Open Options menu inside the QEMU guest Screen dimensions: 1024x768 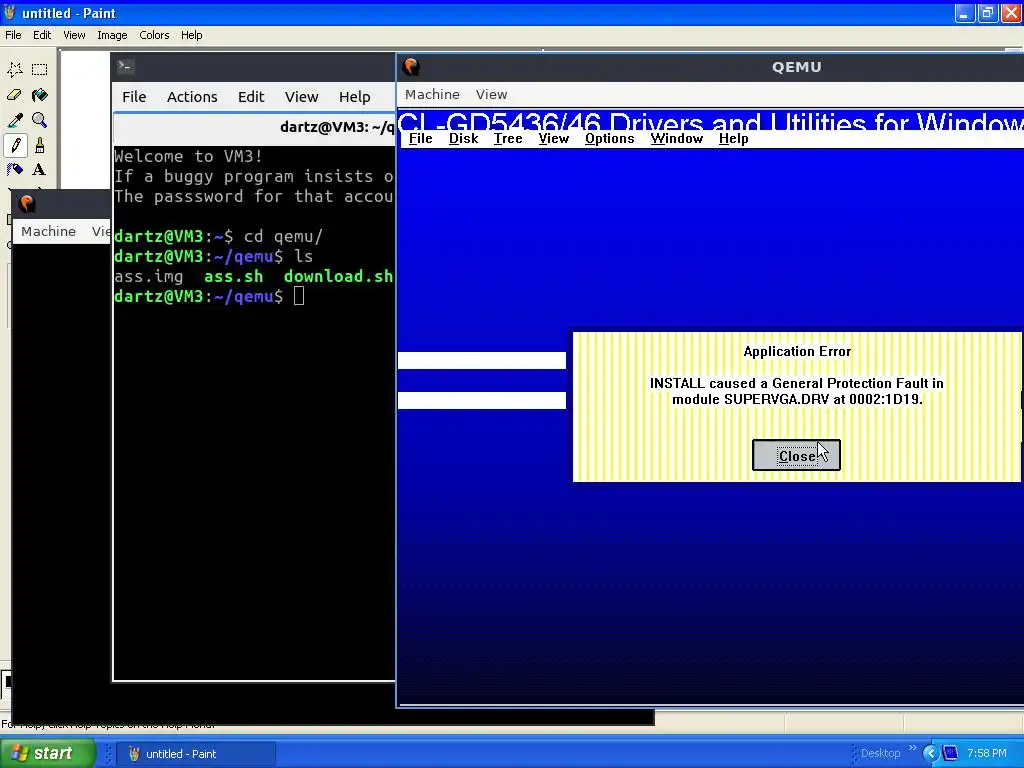(609, 138)
